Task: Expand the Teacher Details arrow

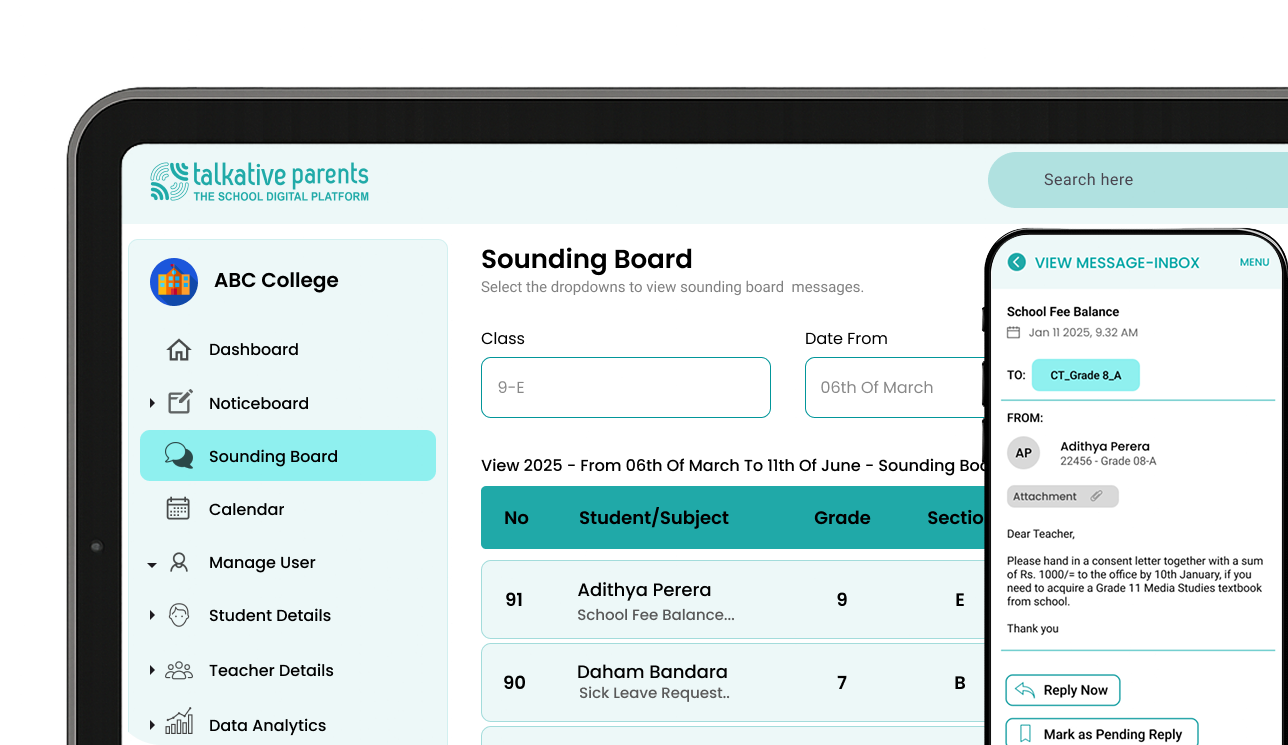Action: tap(152, 670)
